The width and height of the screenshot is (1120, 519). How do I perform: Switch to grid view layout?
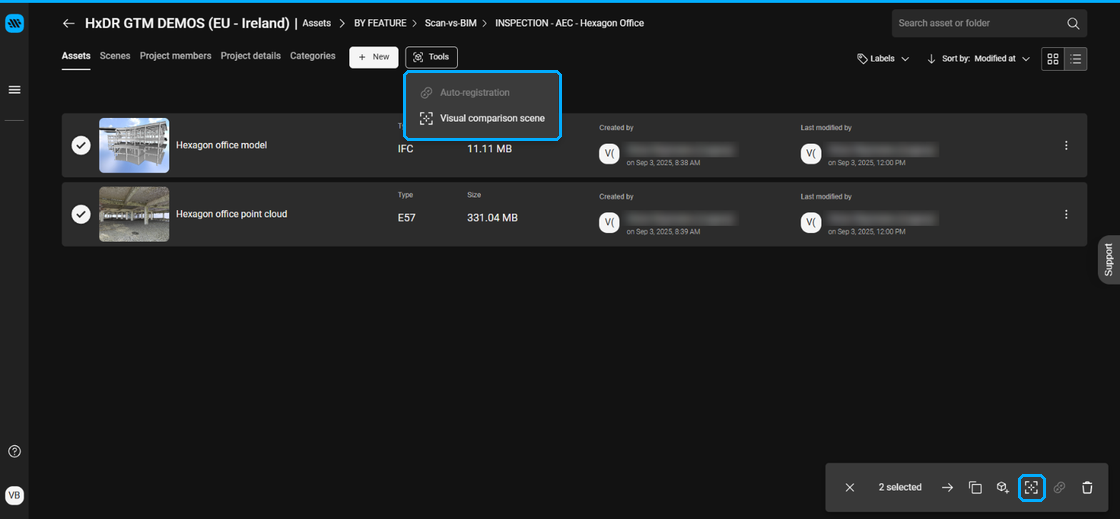point(1053,59)
